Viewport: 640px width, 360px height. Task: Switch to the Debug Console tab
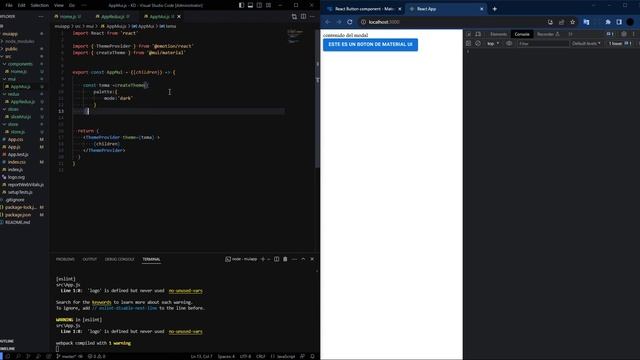click(120, 259)
